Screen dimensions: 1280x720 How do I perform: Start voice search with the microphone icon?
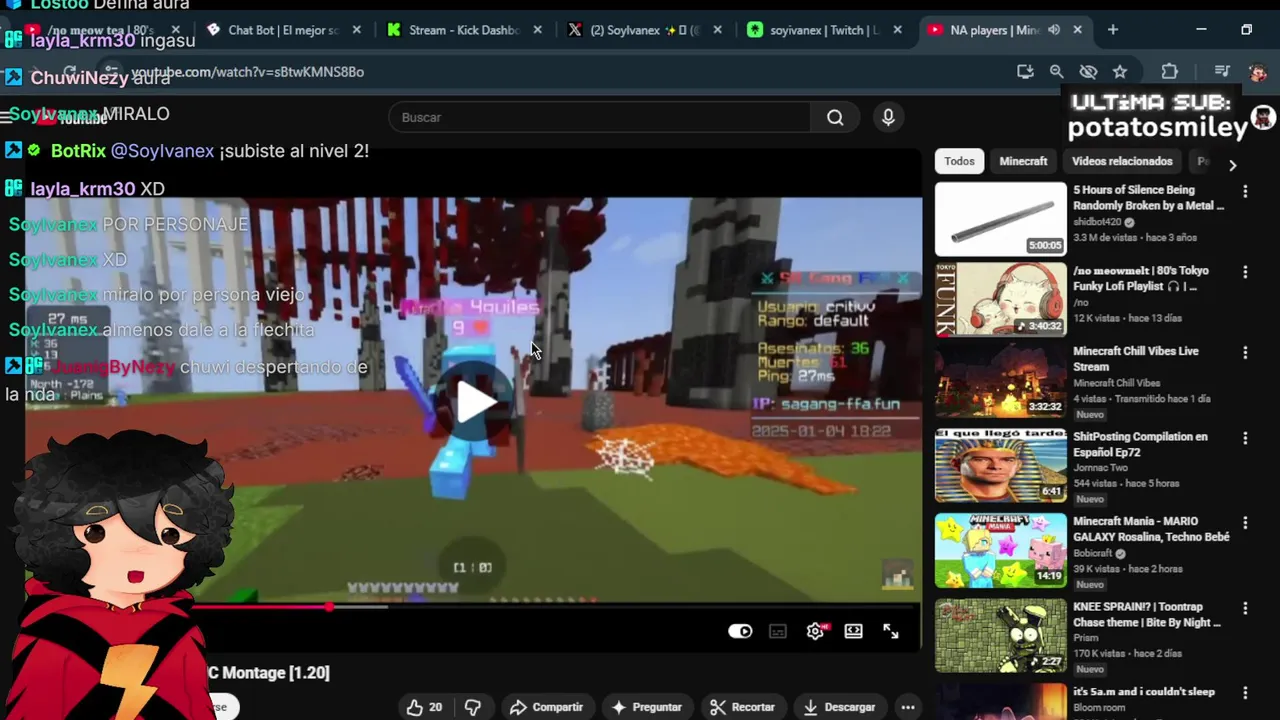pos(888,117)
